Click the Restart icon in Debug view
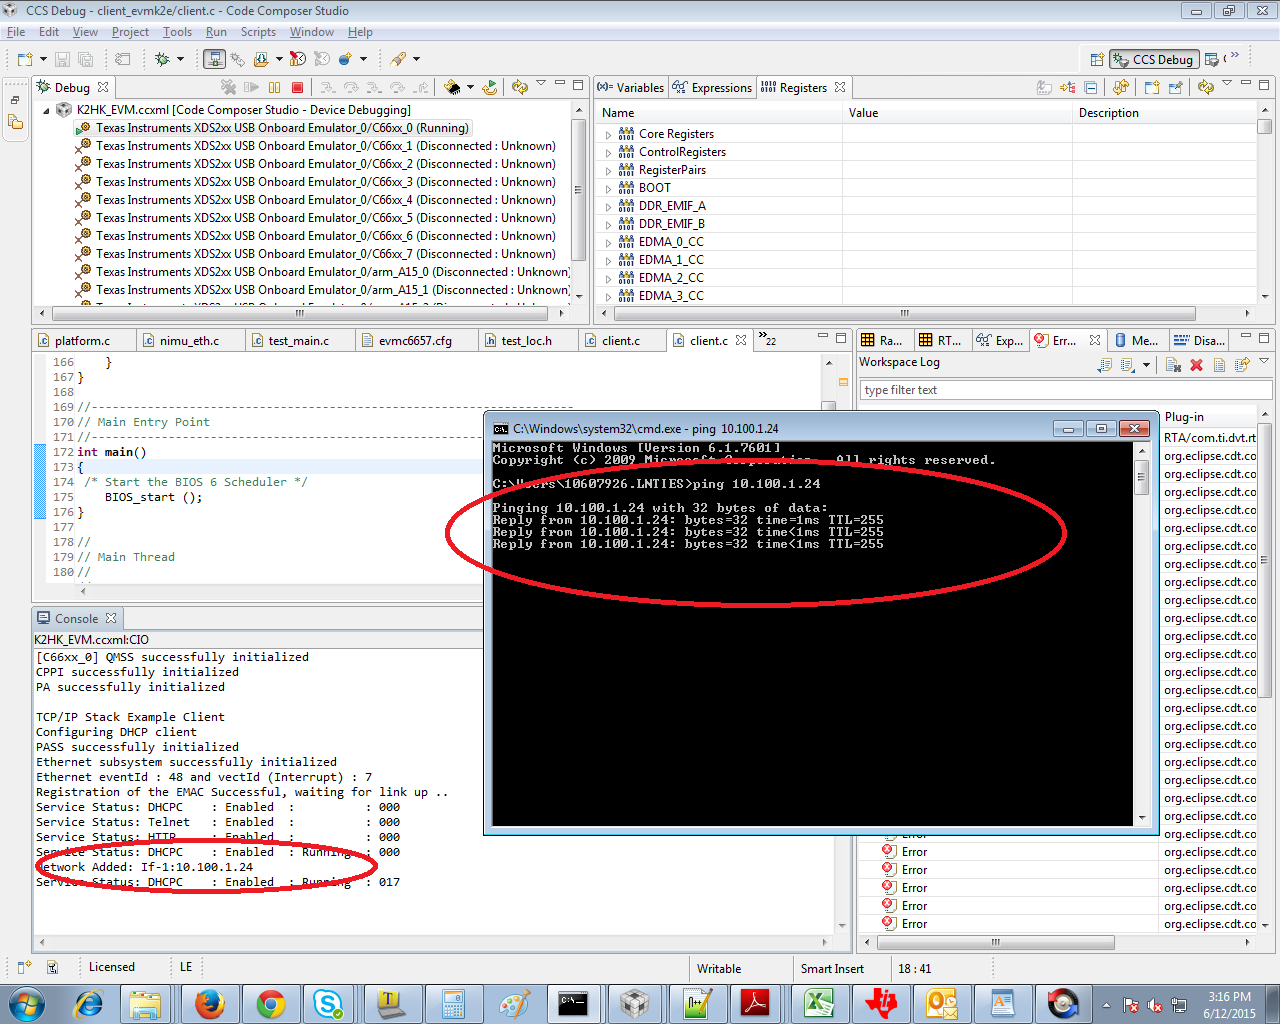 (490, 88)
